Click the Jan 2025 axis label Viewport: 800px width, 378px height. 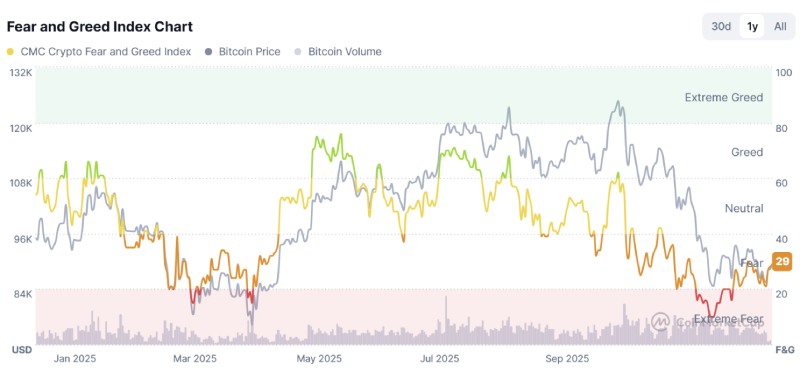pyautogui.click(x=74, y=359)
